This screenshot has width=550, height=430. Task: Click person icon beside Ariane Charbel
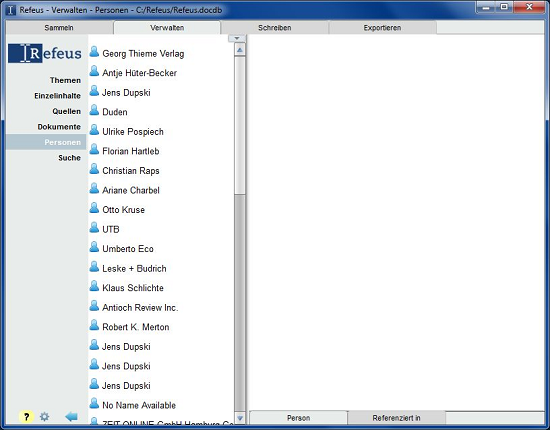[94, 189]
